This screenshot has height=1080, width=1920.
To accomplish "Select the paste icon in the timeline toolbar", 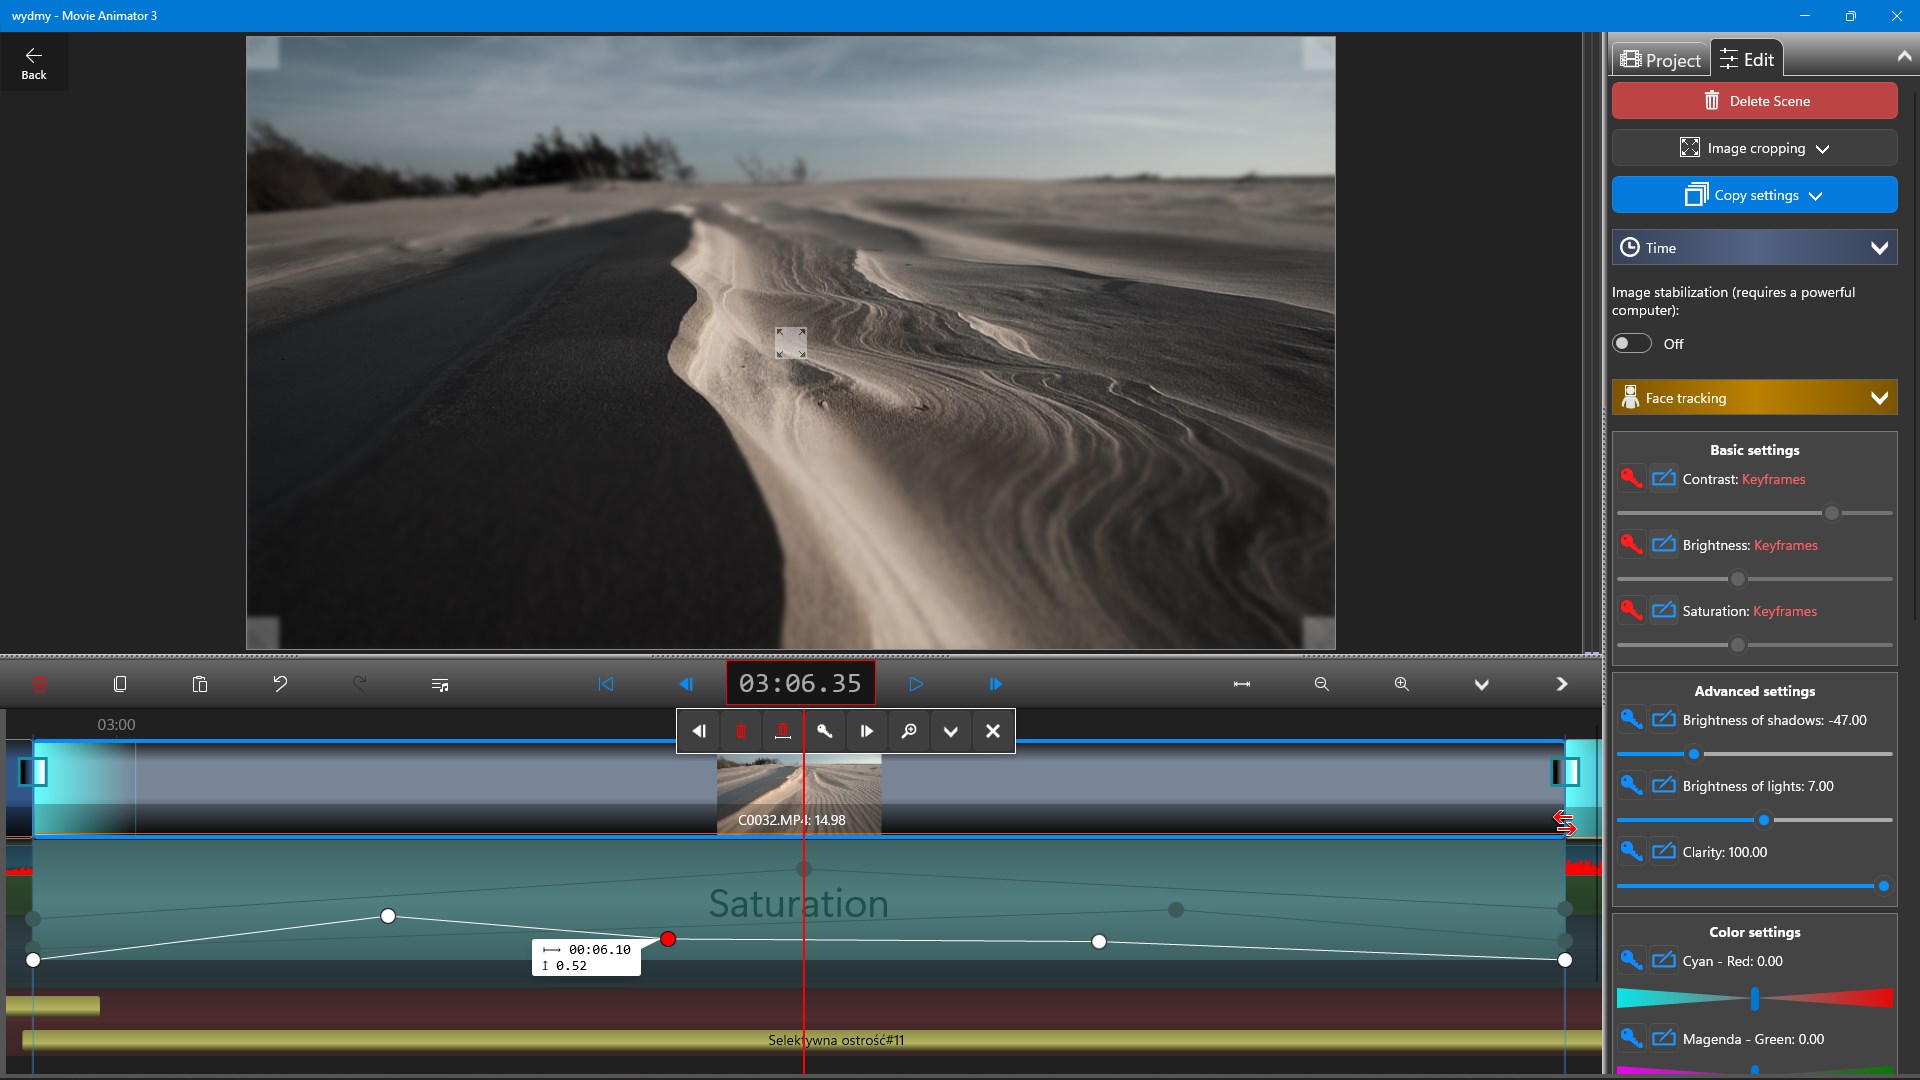I will click(200, 684).
